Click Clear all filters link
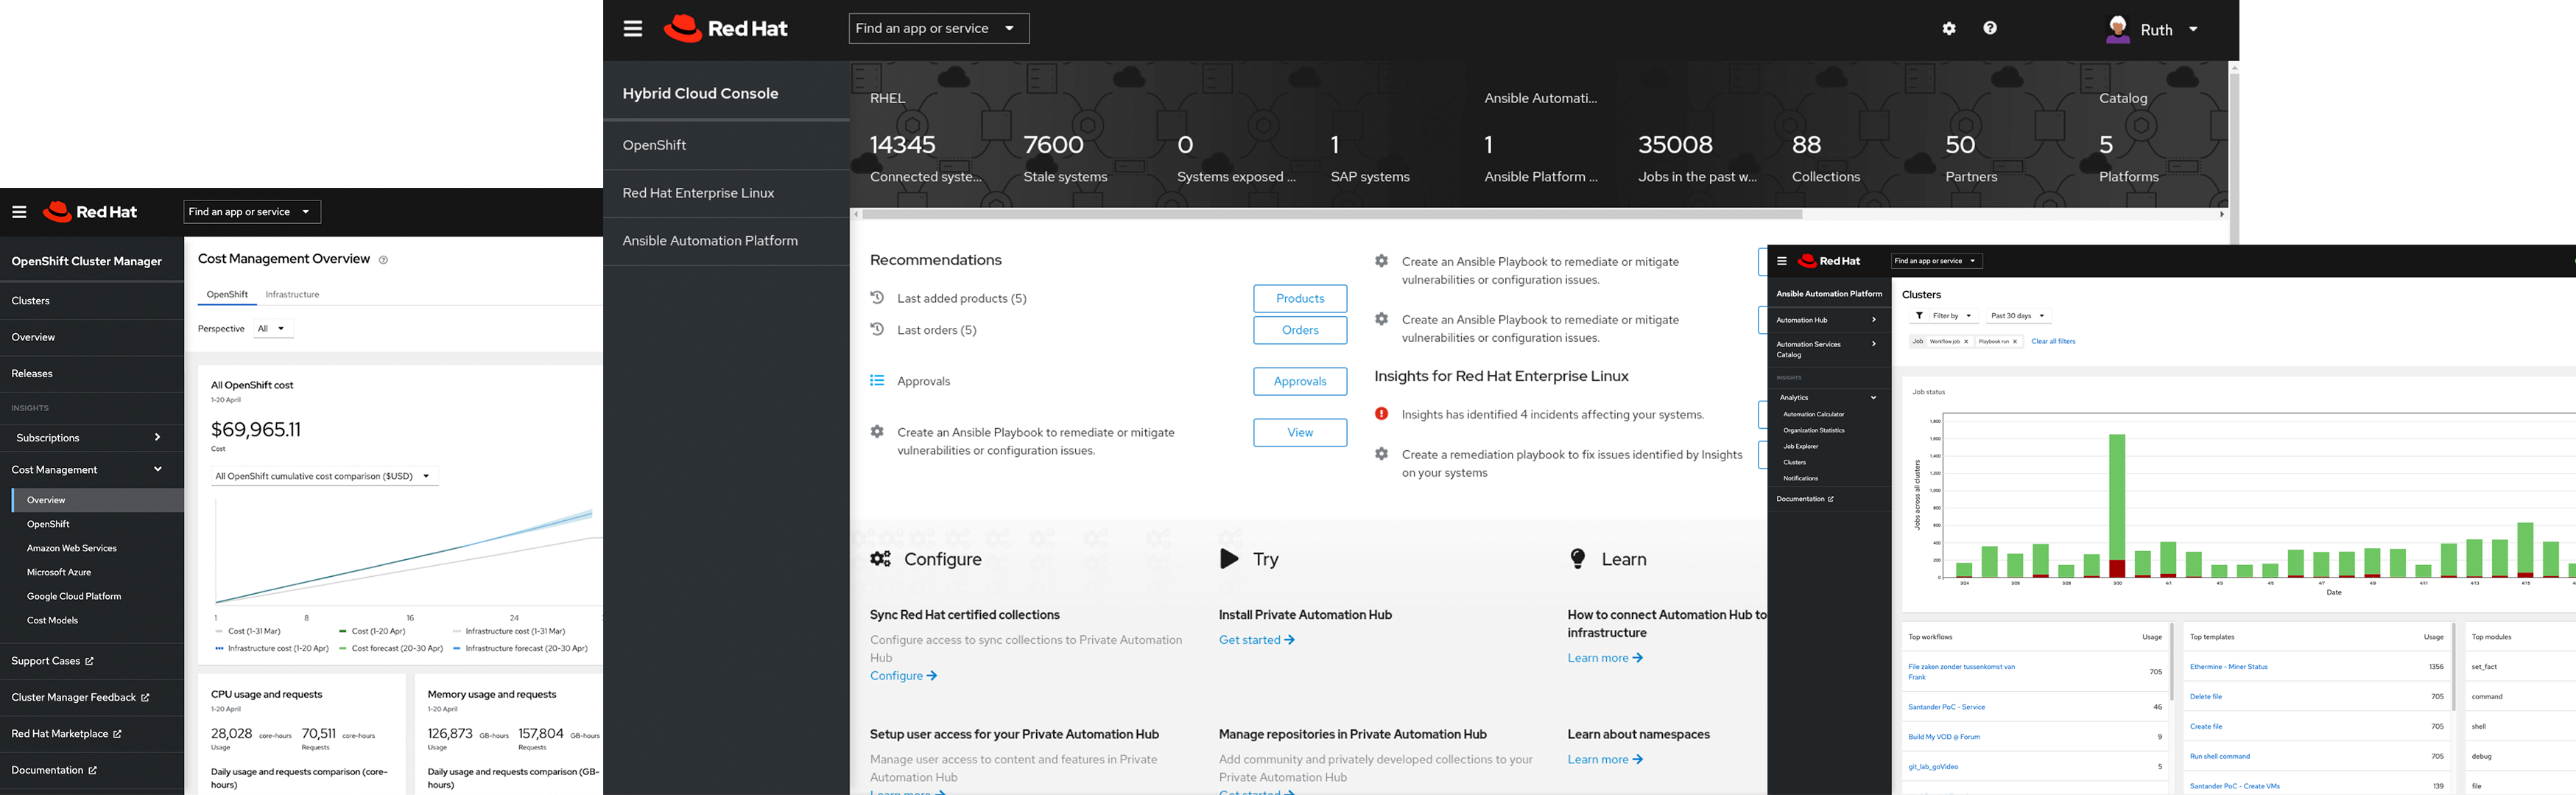Screen dimensions: 2576x795 (2053, 342)
